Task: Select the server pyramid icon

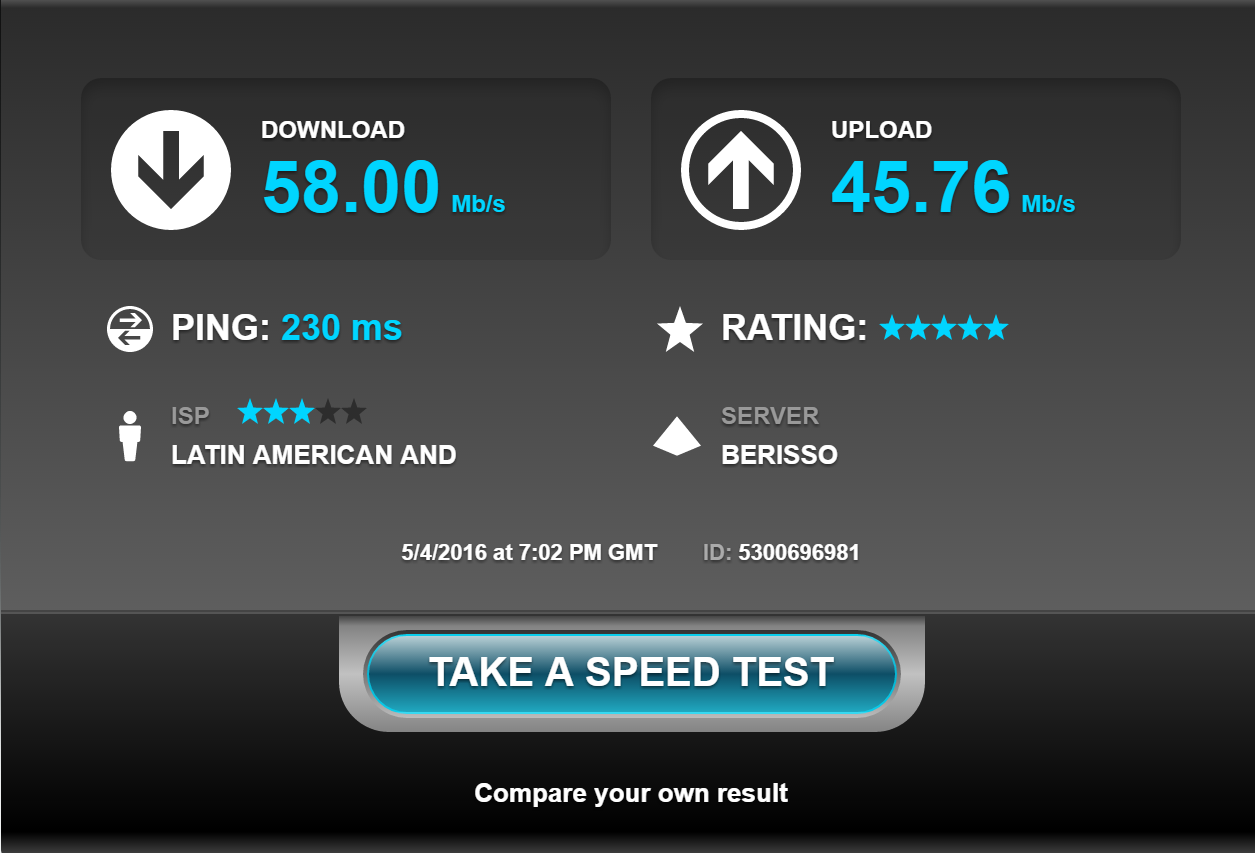Action: tap(677, 436)
